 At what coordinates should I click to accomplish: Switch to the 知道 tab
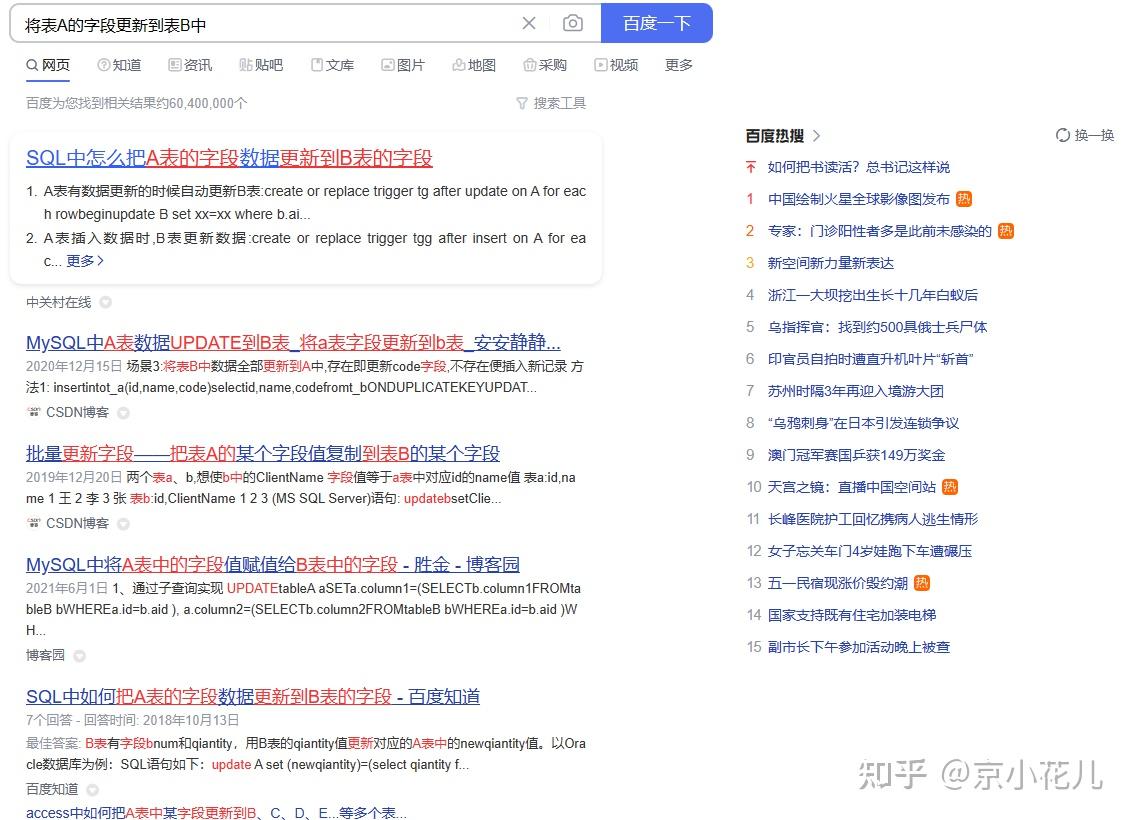(x=120, y=65)
